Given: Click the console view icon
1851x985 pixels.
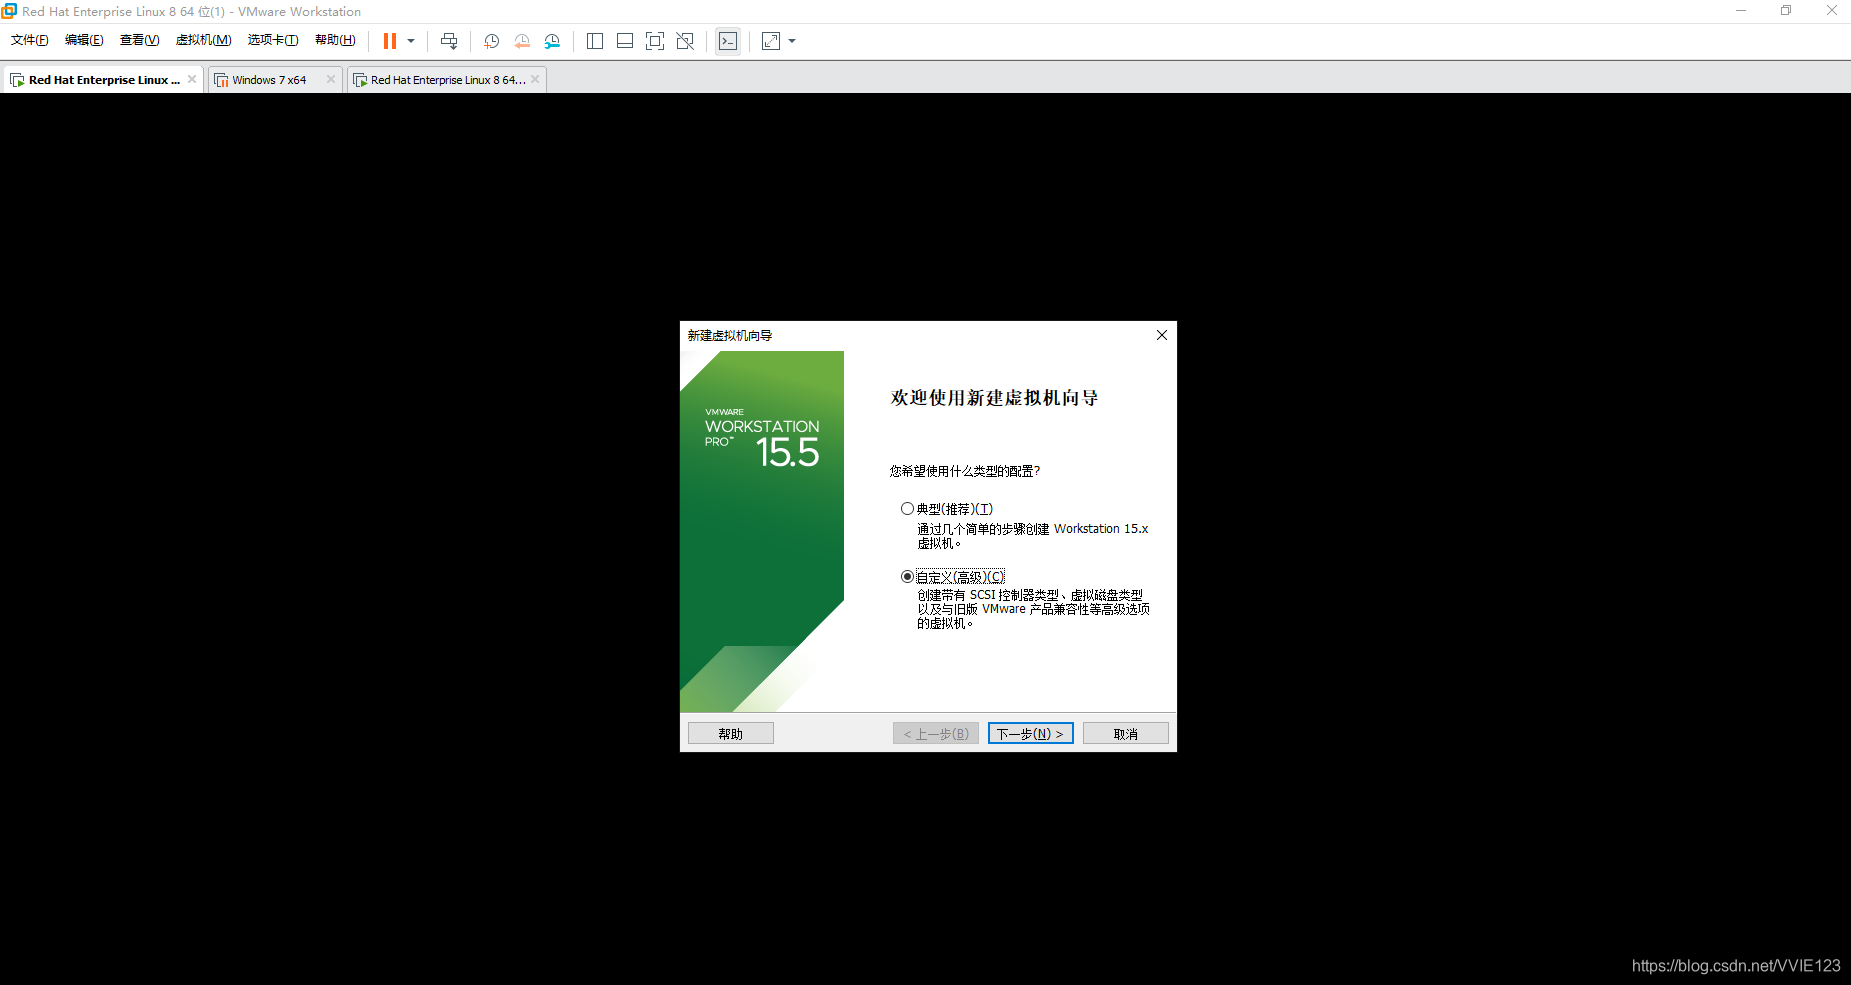Looking at the screenshot, I should coord(728,41).
